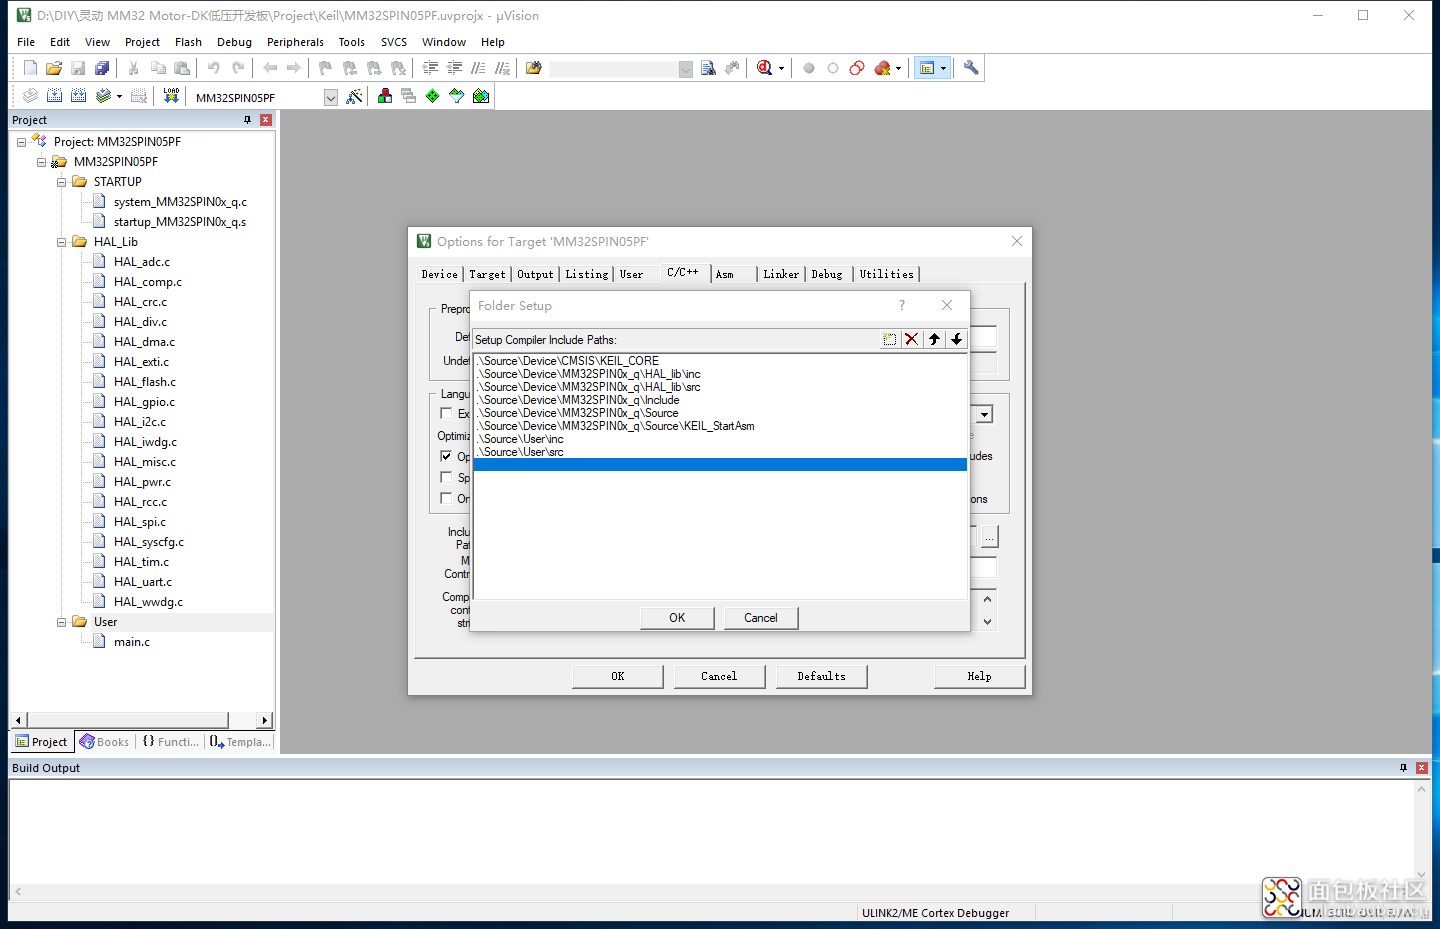The height and width of the screenshot is (929, 1440).
Task: Click the Build target icon
Action: point(54,96)
